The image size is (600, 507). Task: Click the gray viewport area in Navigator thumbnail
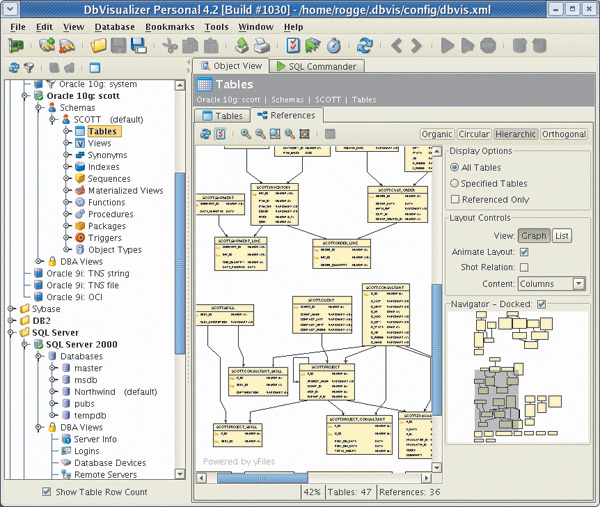pos(497,399)
